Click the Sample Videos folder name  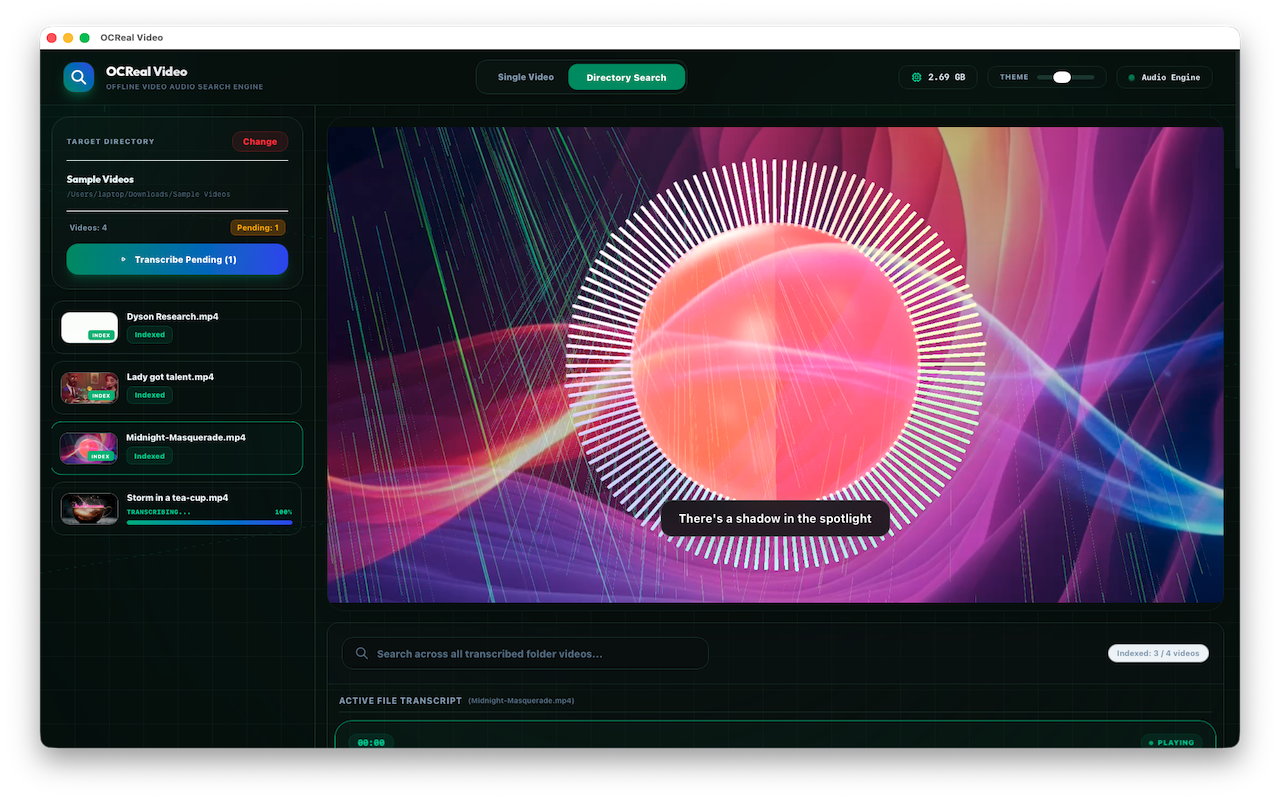(x=100, y=180)
